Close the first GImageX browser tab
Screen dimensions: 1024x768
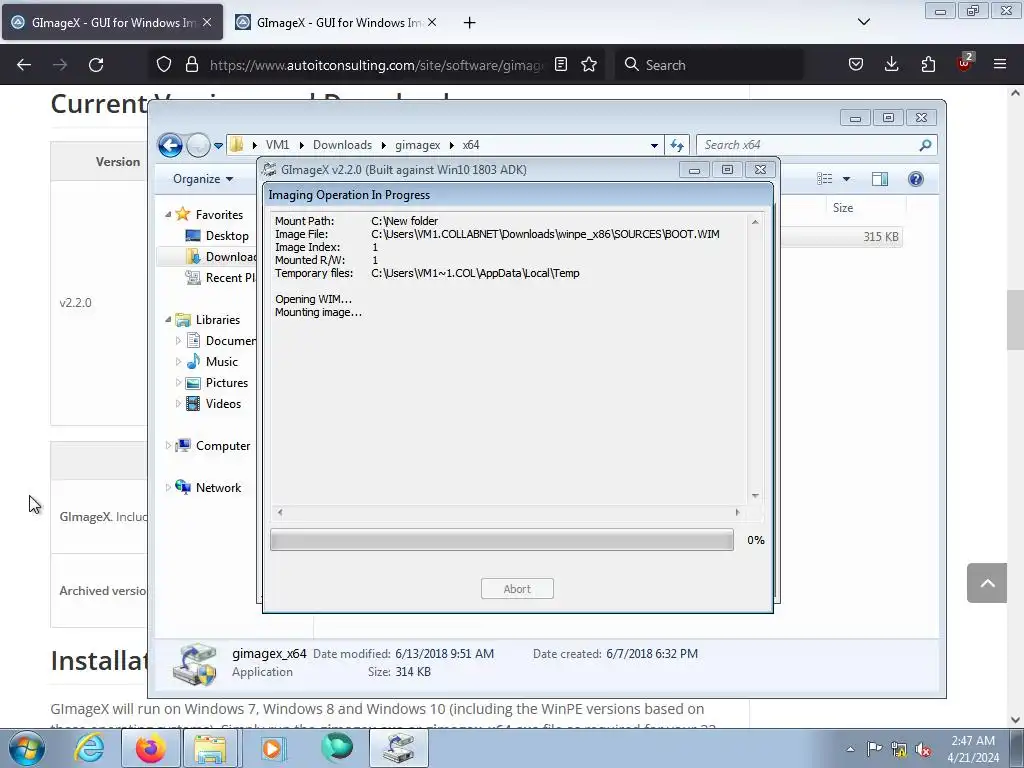(207, 22)
